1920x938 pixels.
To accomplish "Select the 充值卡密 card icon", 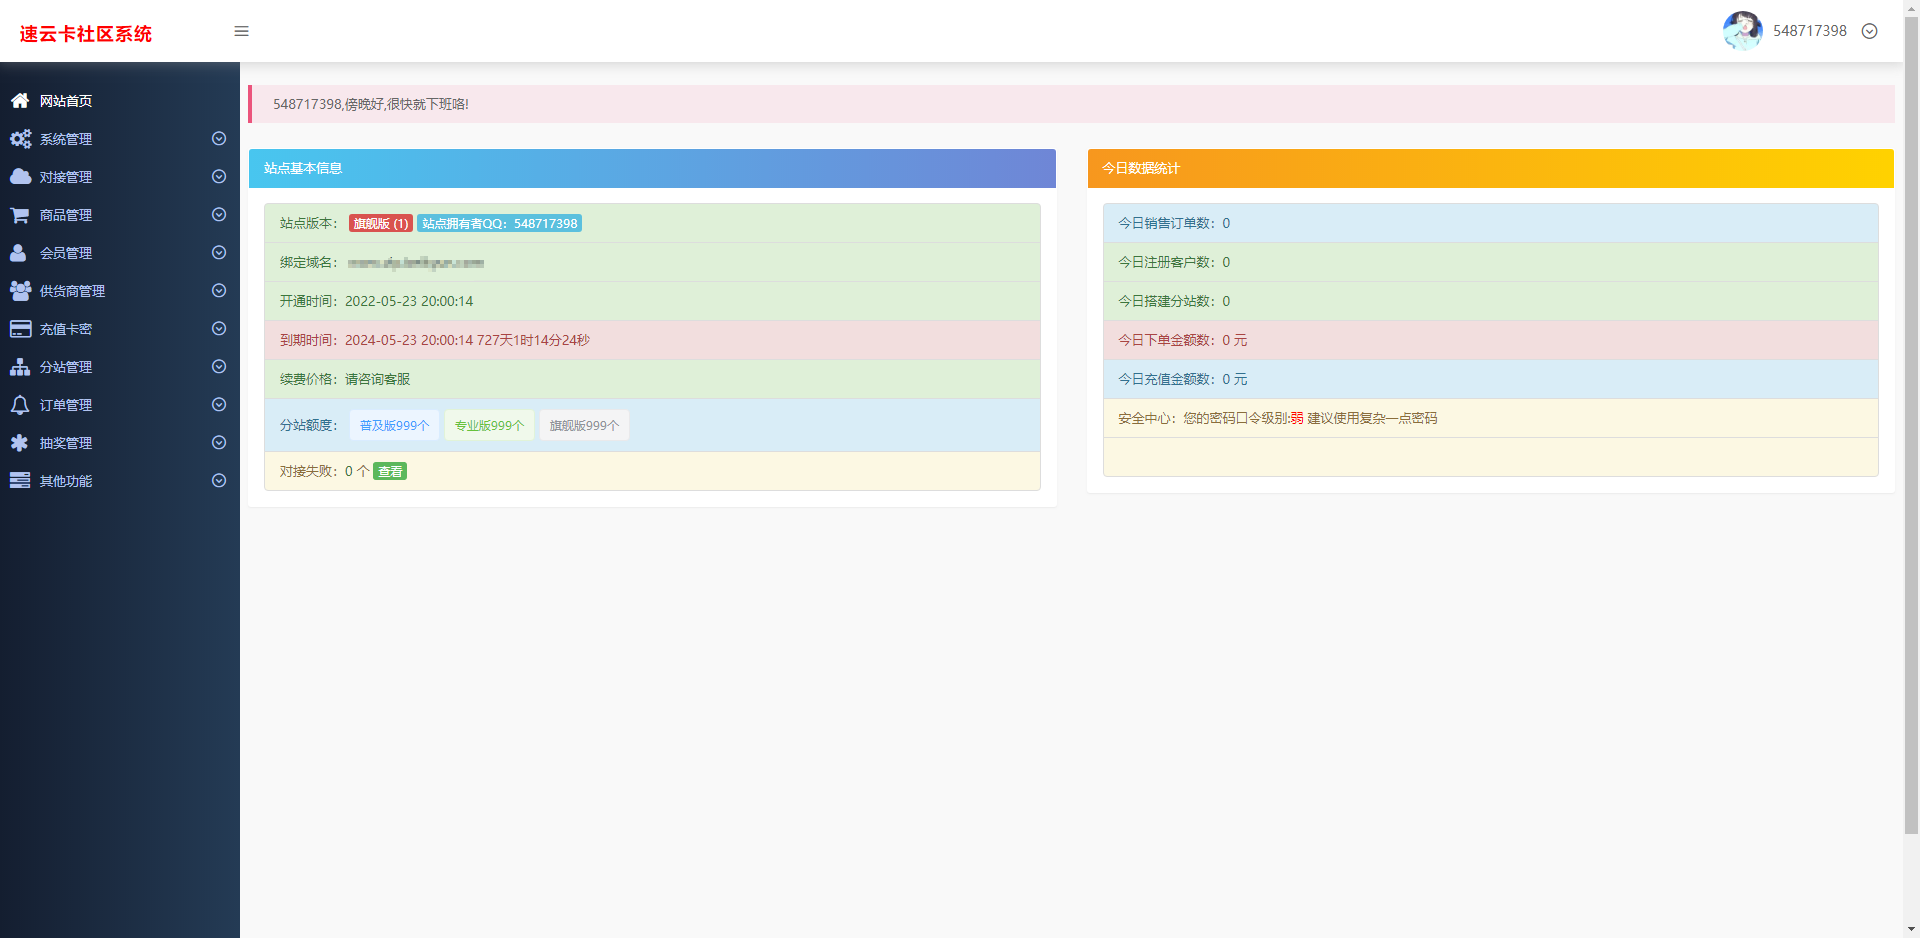I will 19,329.
